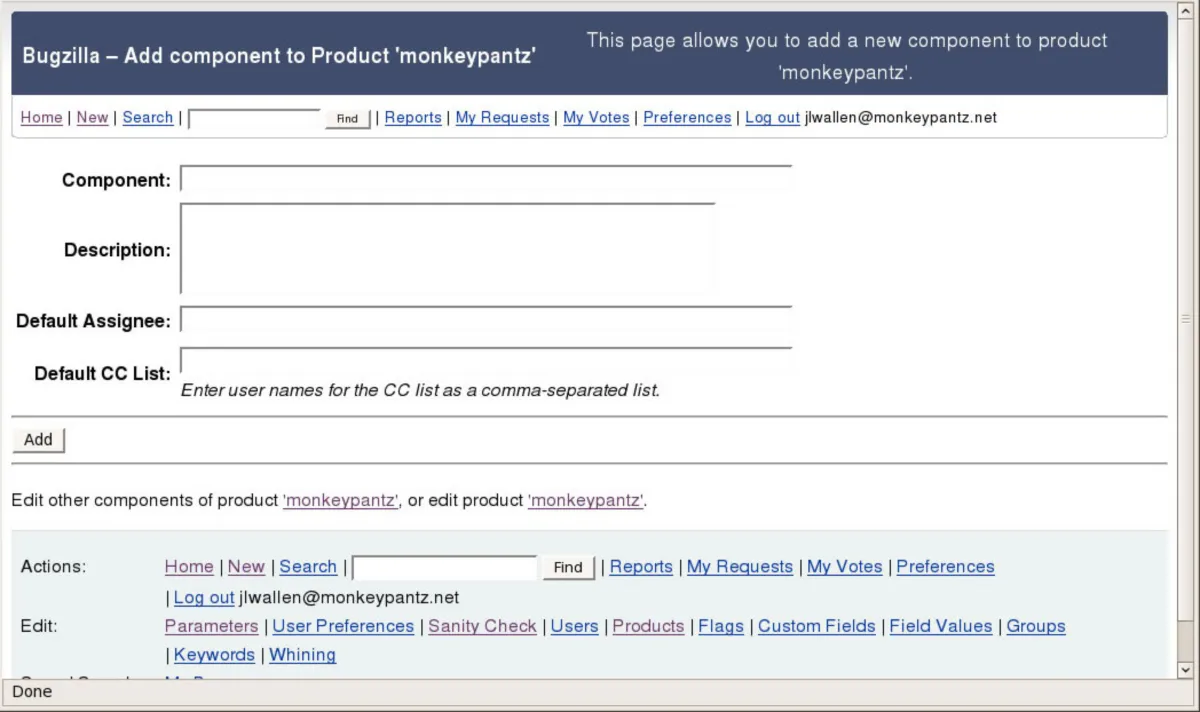The width and height of the screenshot is (1200, 712).
Task: Click the Component name input field
Action: (486, 179)
